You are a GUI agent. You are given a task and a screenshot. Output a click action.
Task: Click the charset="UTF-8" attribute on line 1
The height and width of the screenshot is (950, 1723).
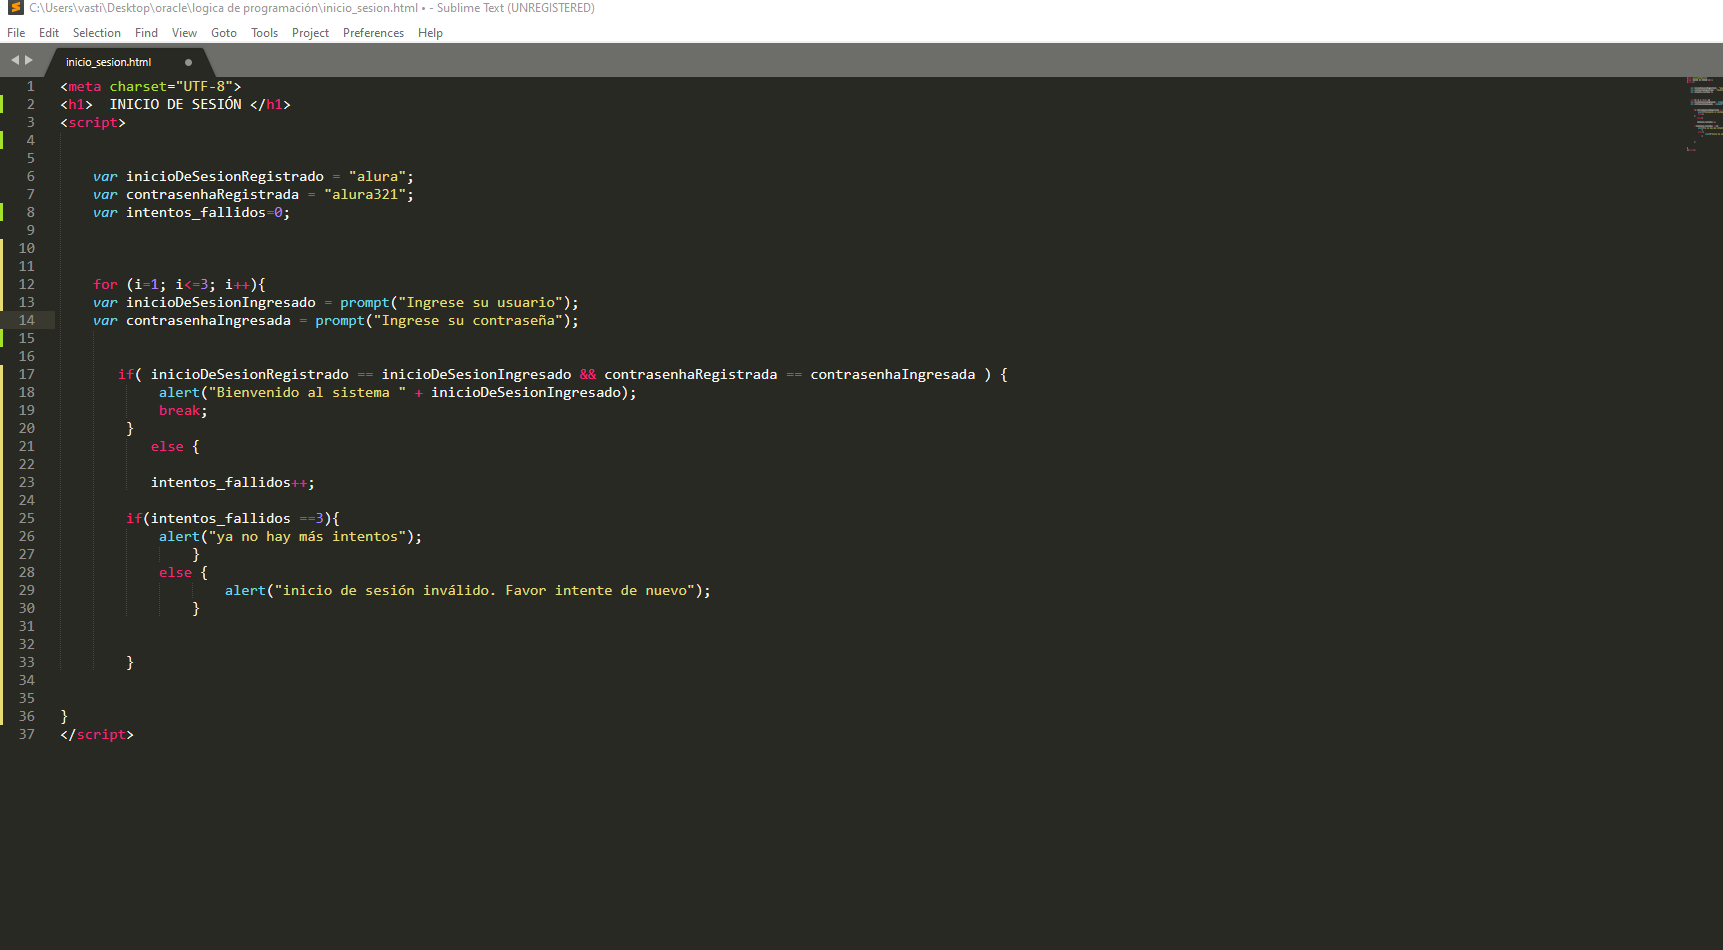171,86
